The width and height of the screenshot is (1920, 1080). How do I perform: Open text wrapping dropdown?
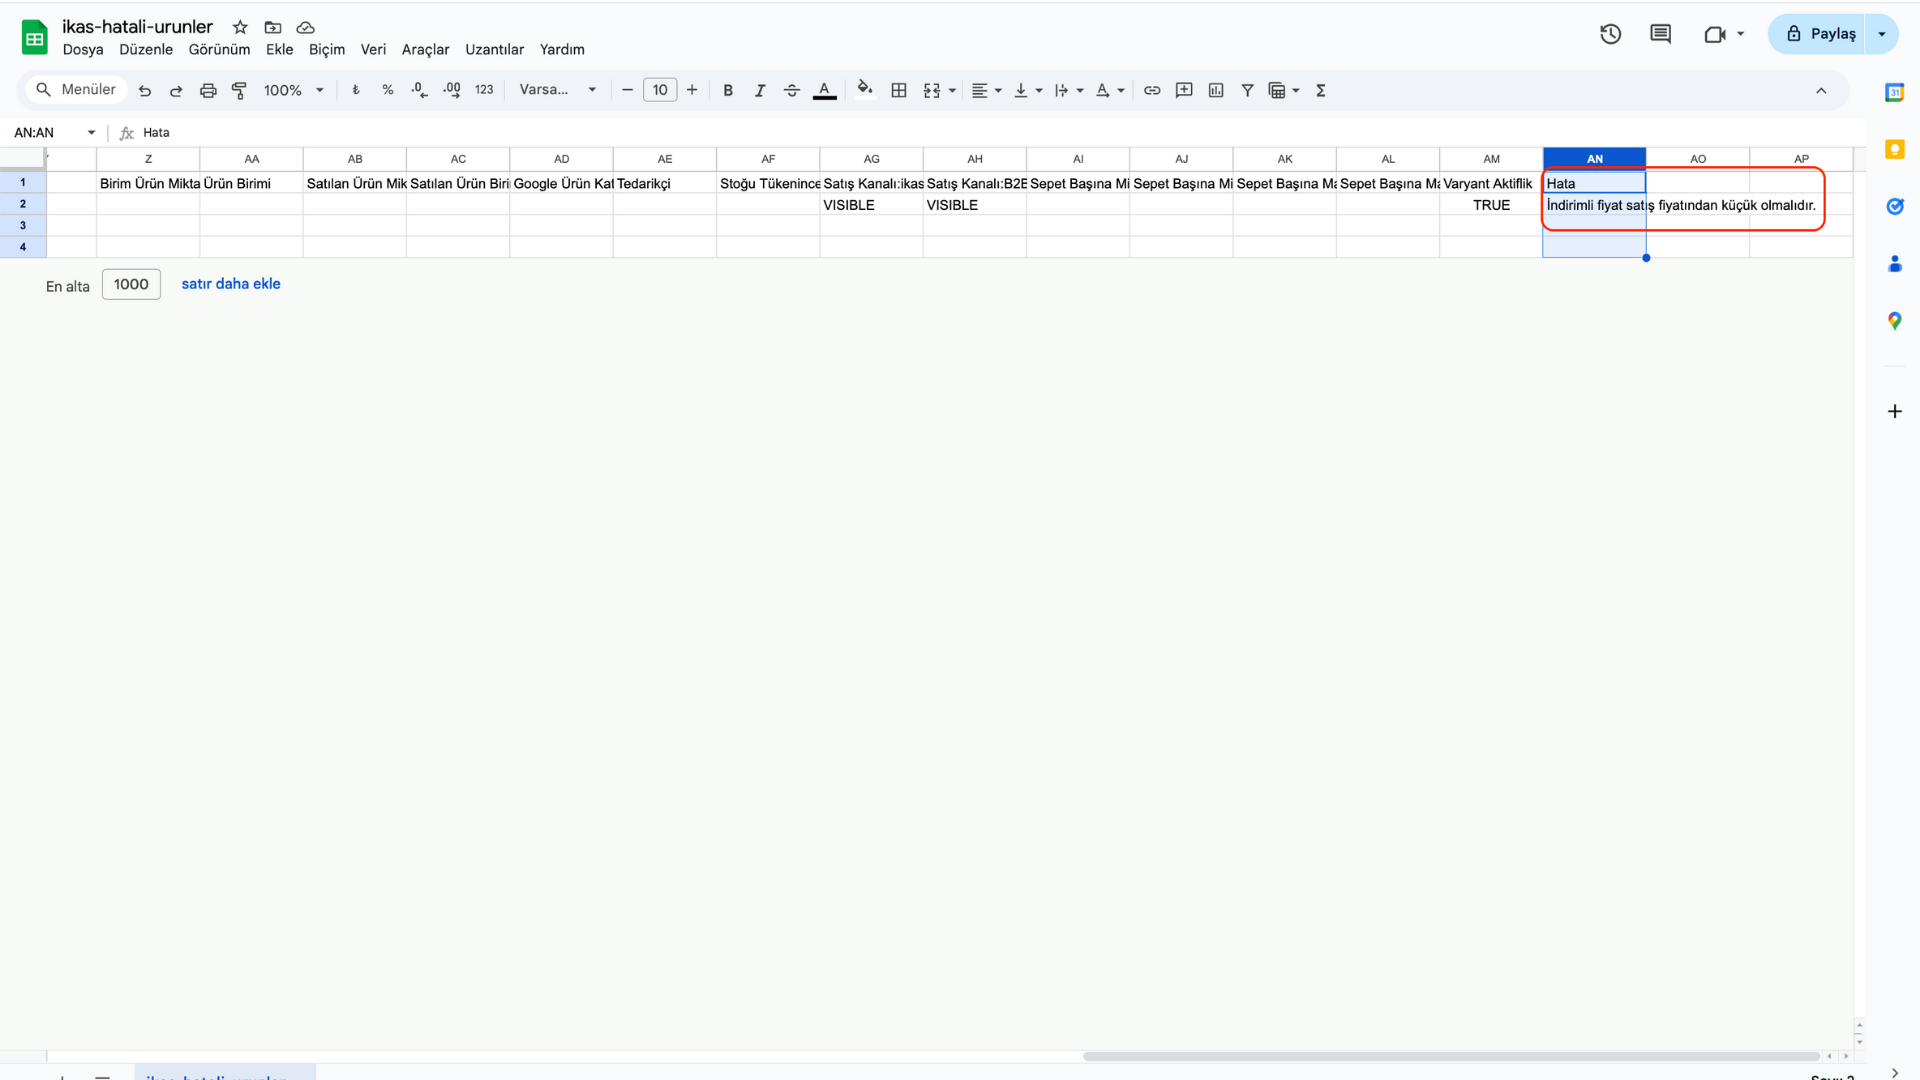point(1068,90)
